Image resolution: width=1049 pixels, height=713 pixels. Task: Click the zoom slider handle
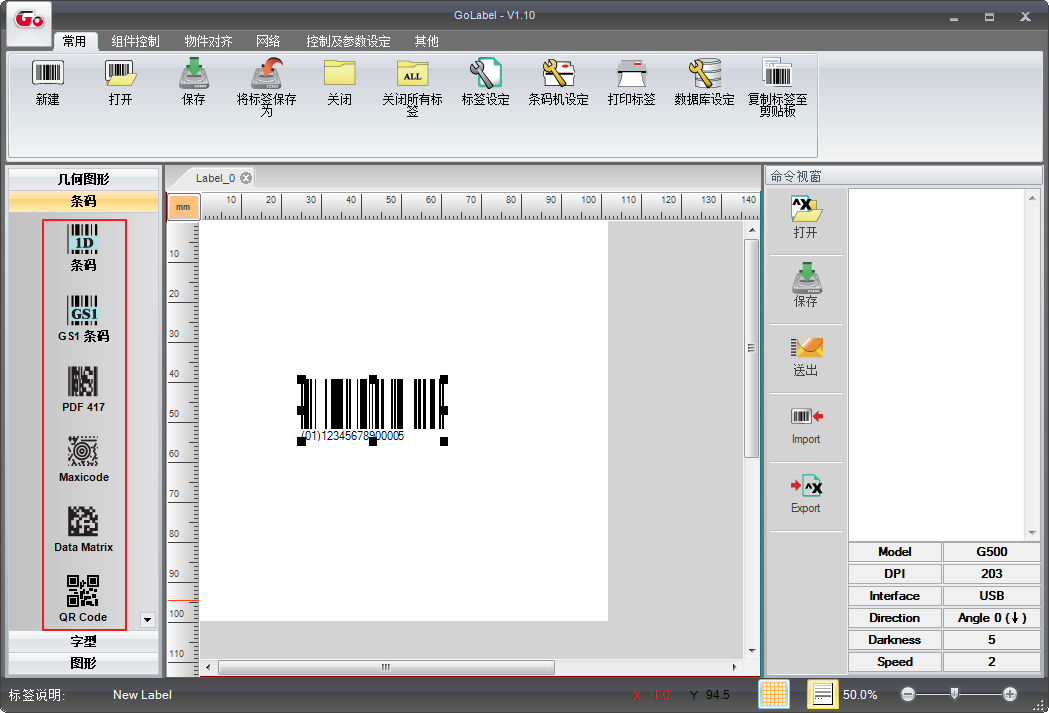point(955,693)
